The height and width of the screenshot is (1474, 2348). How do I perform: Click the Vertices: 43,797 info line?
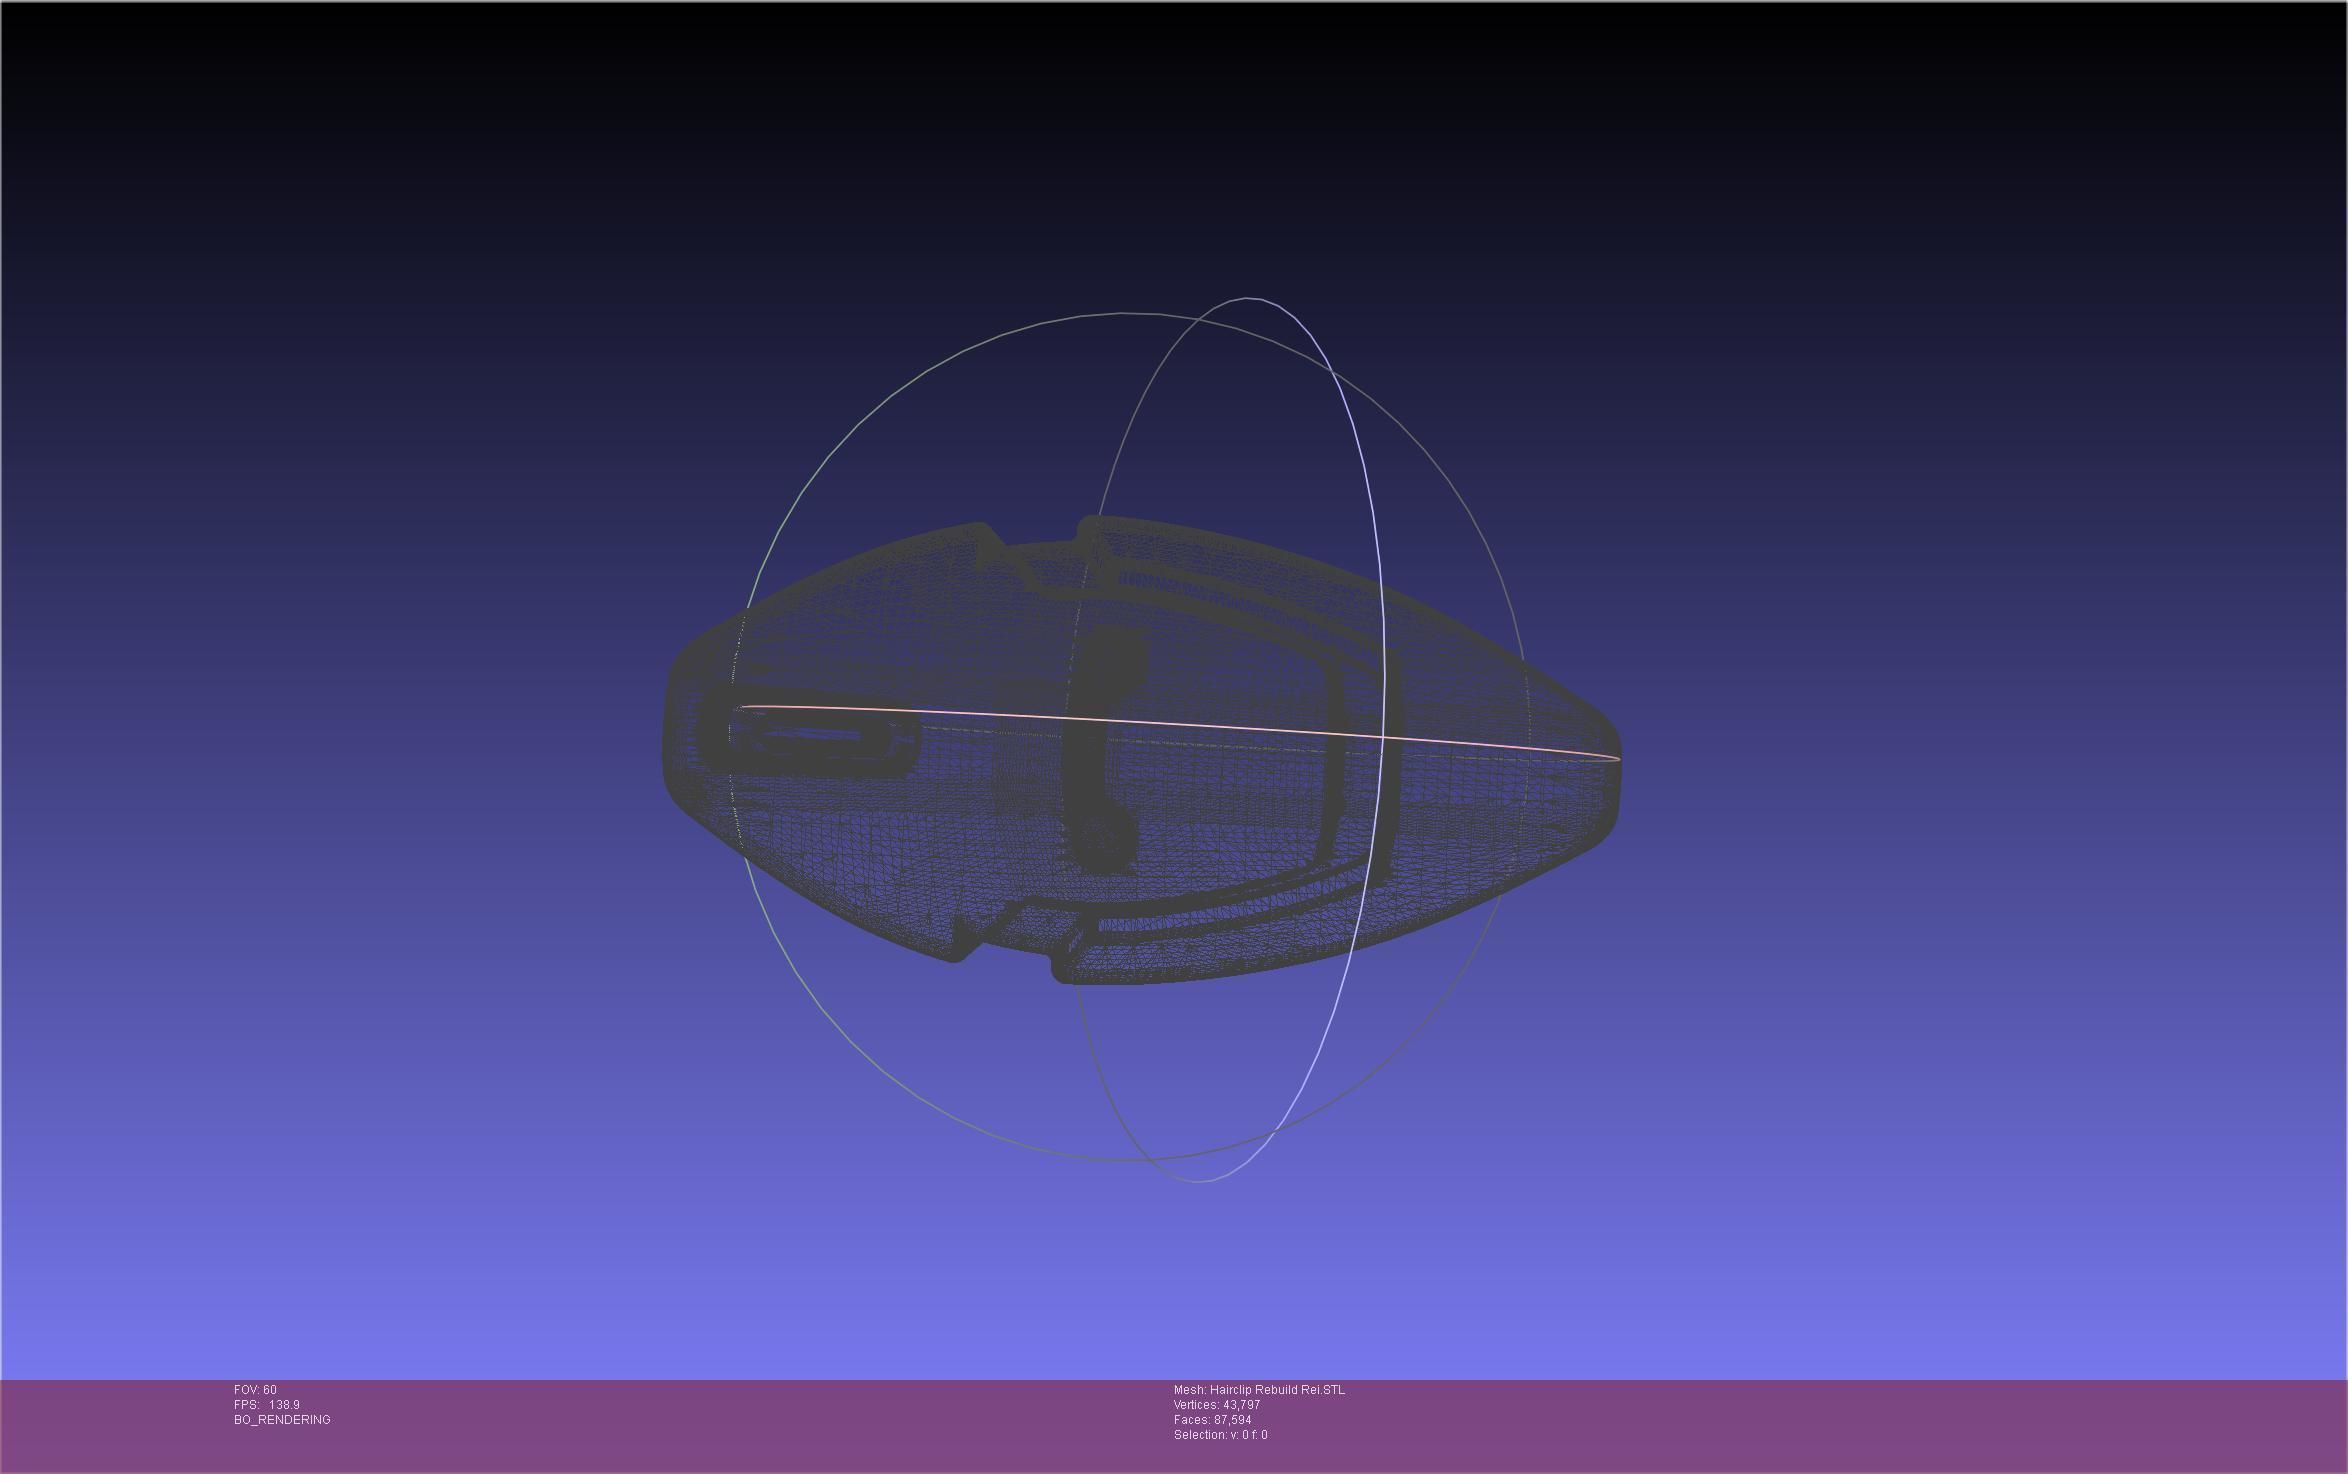click(x=1216, y=1404)
